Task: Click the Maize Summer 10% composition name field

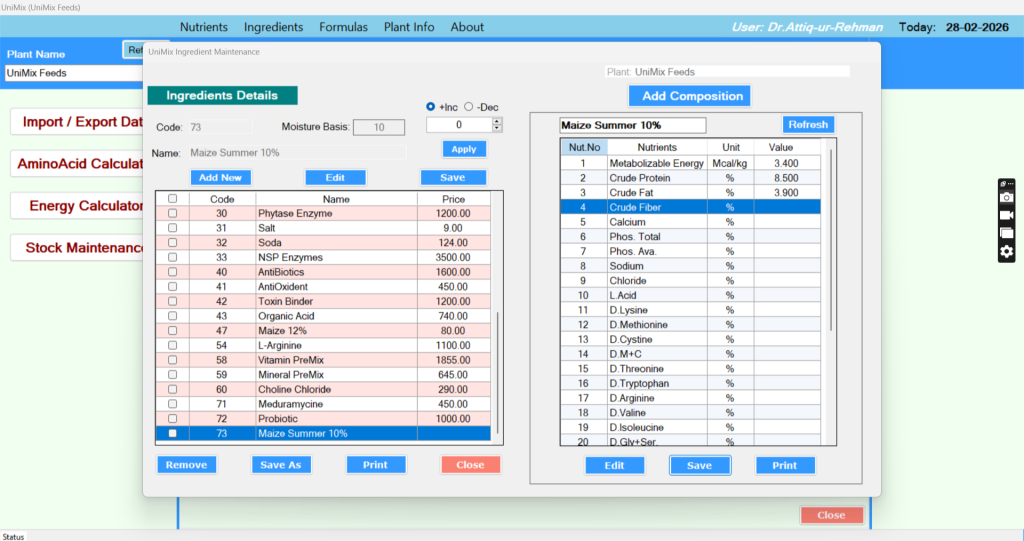Action: pyautogui.click(x=632, y=126)
